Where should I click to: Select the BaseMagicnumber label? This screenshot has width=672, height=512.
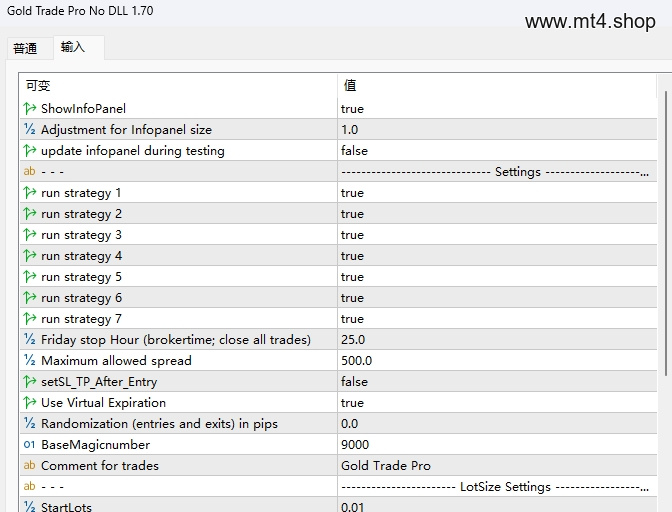pyautogui.click(x=96, y=445)
